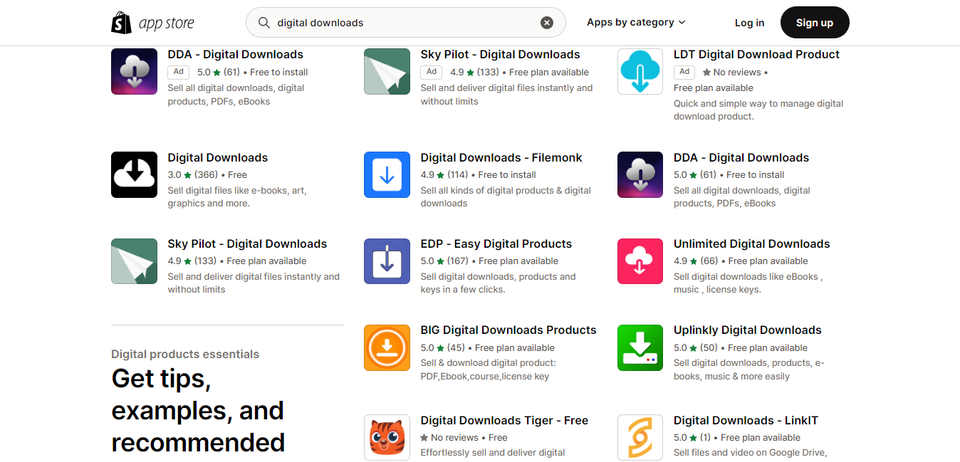The height and width of the screenshot is (462, 960).
Task: Click '3.0 (366) • Free' rating text
Action: (208, 175)
